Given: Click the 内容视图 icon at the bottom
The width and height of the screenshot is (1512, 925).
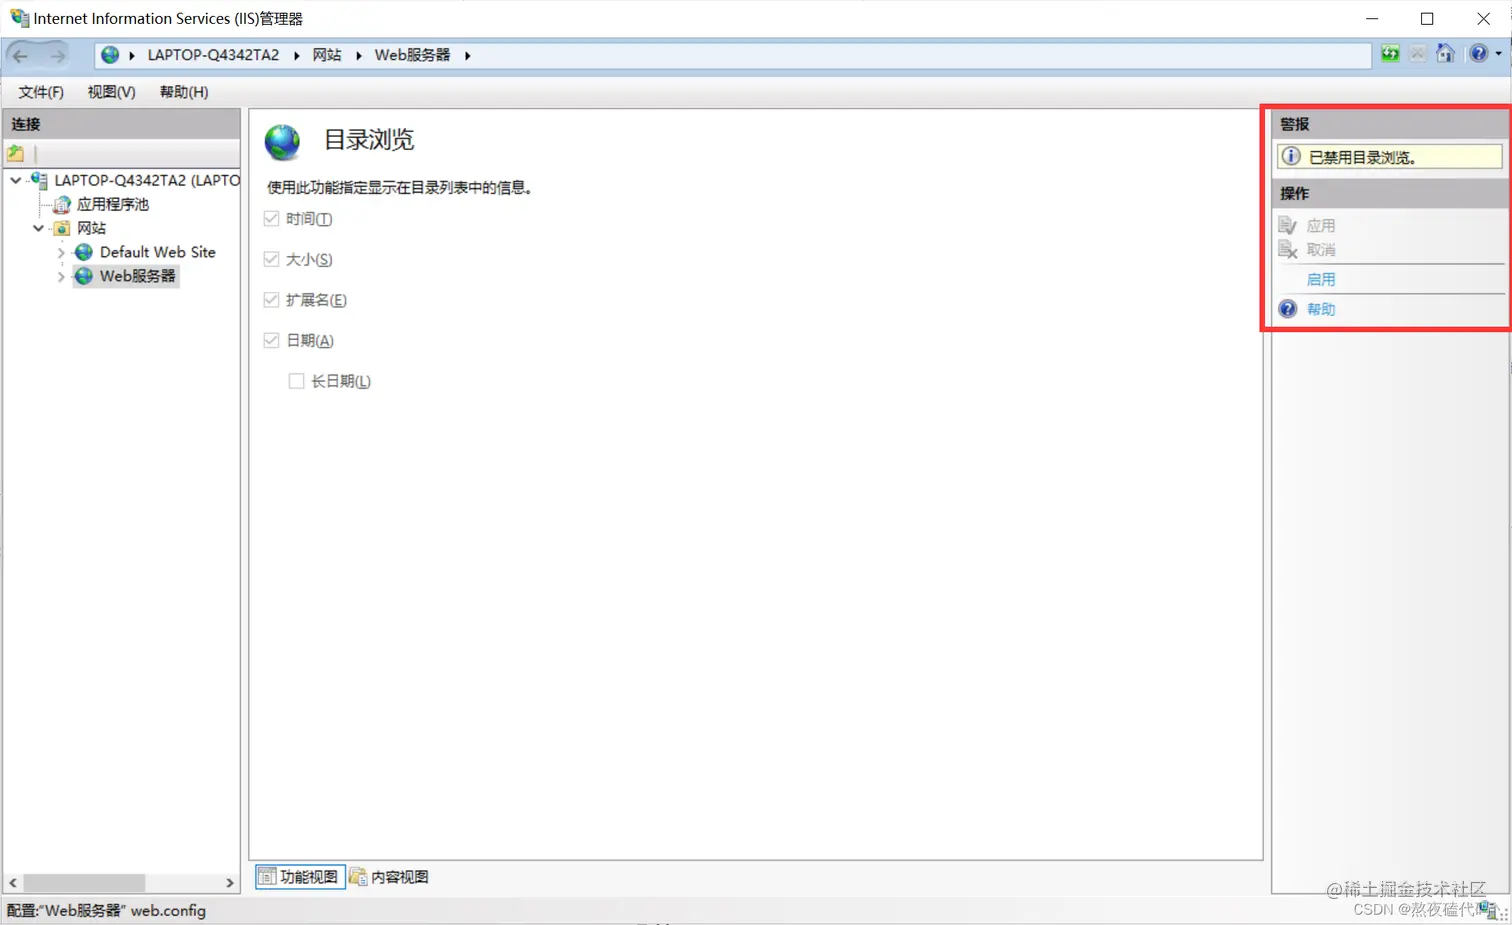Looking at the screenshot, I should click(358, 877).
